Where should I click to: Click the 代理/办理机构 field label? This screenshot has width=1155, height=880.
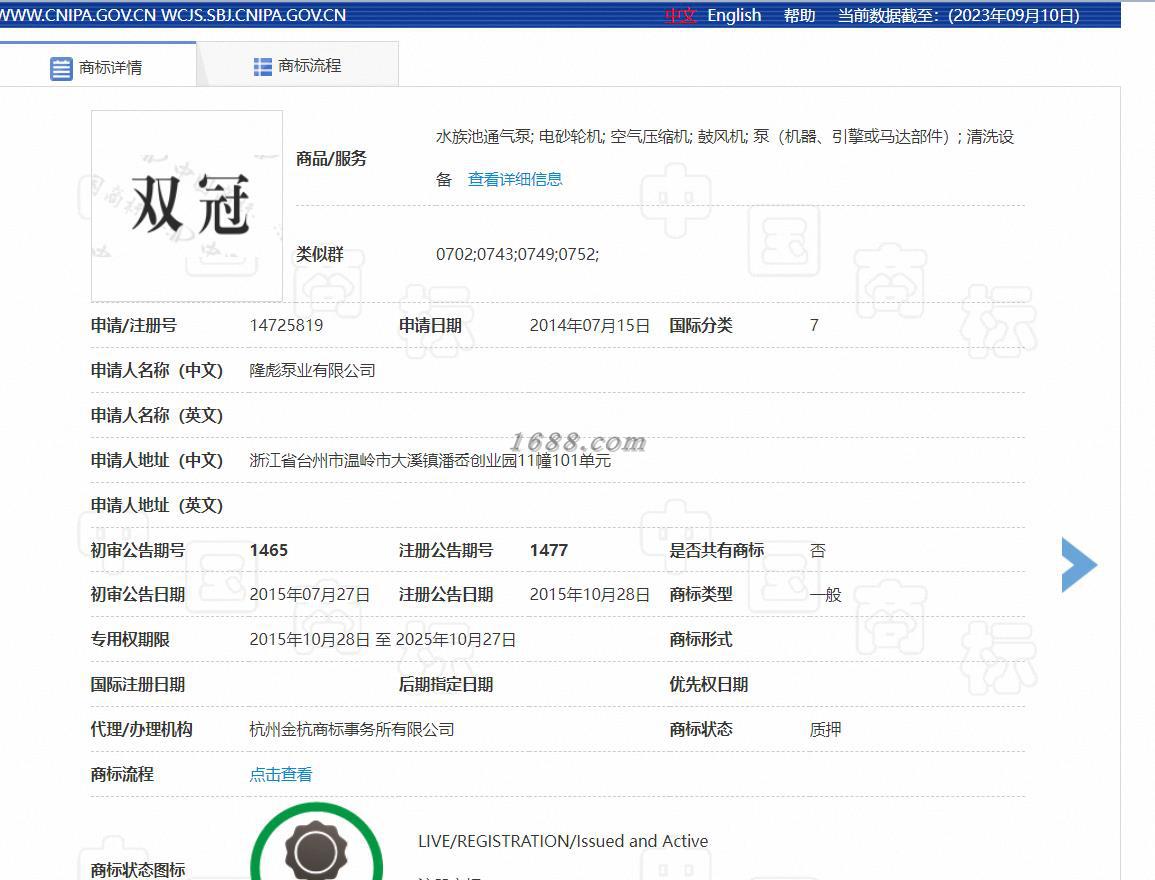pyautogui.click(x=141, y=730)
